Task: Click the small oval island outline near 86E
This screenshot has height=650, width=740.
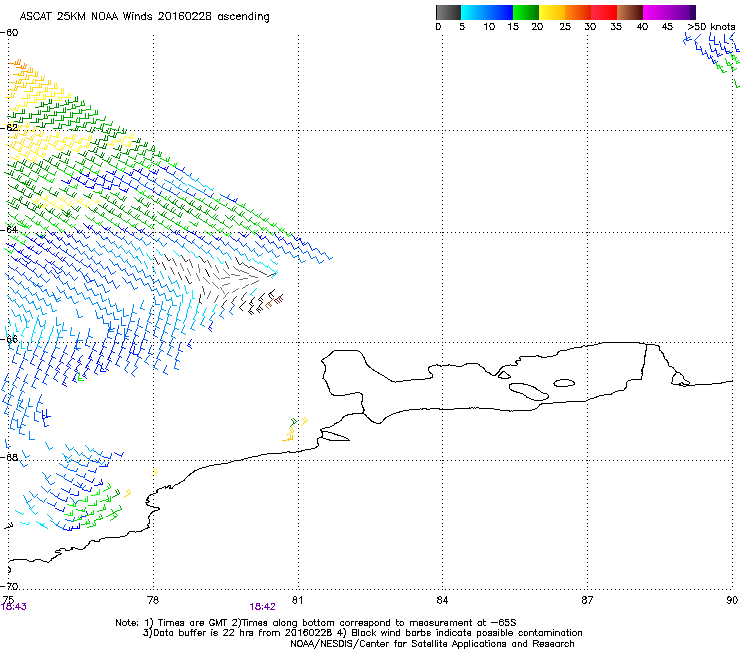Action: [x=564, y=383]
